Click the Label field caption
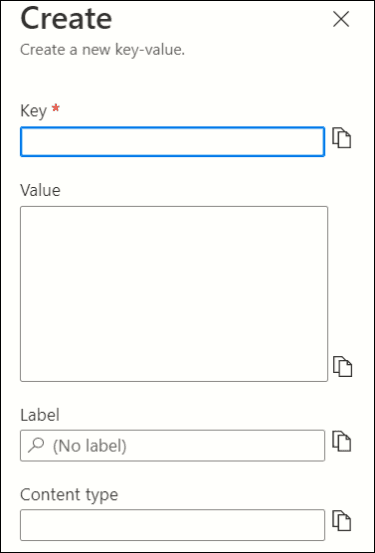The width and height of the screenshot is (375, 553). pos(40,415)
